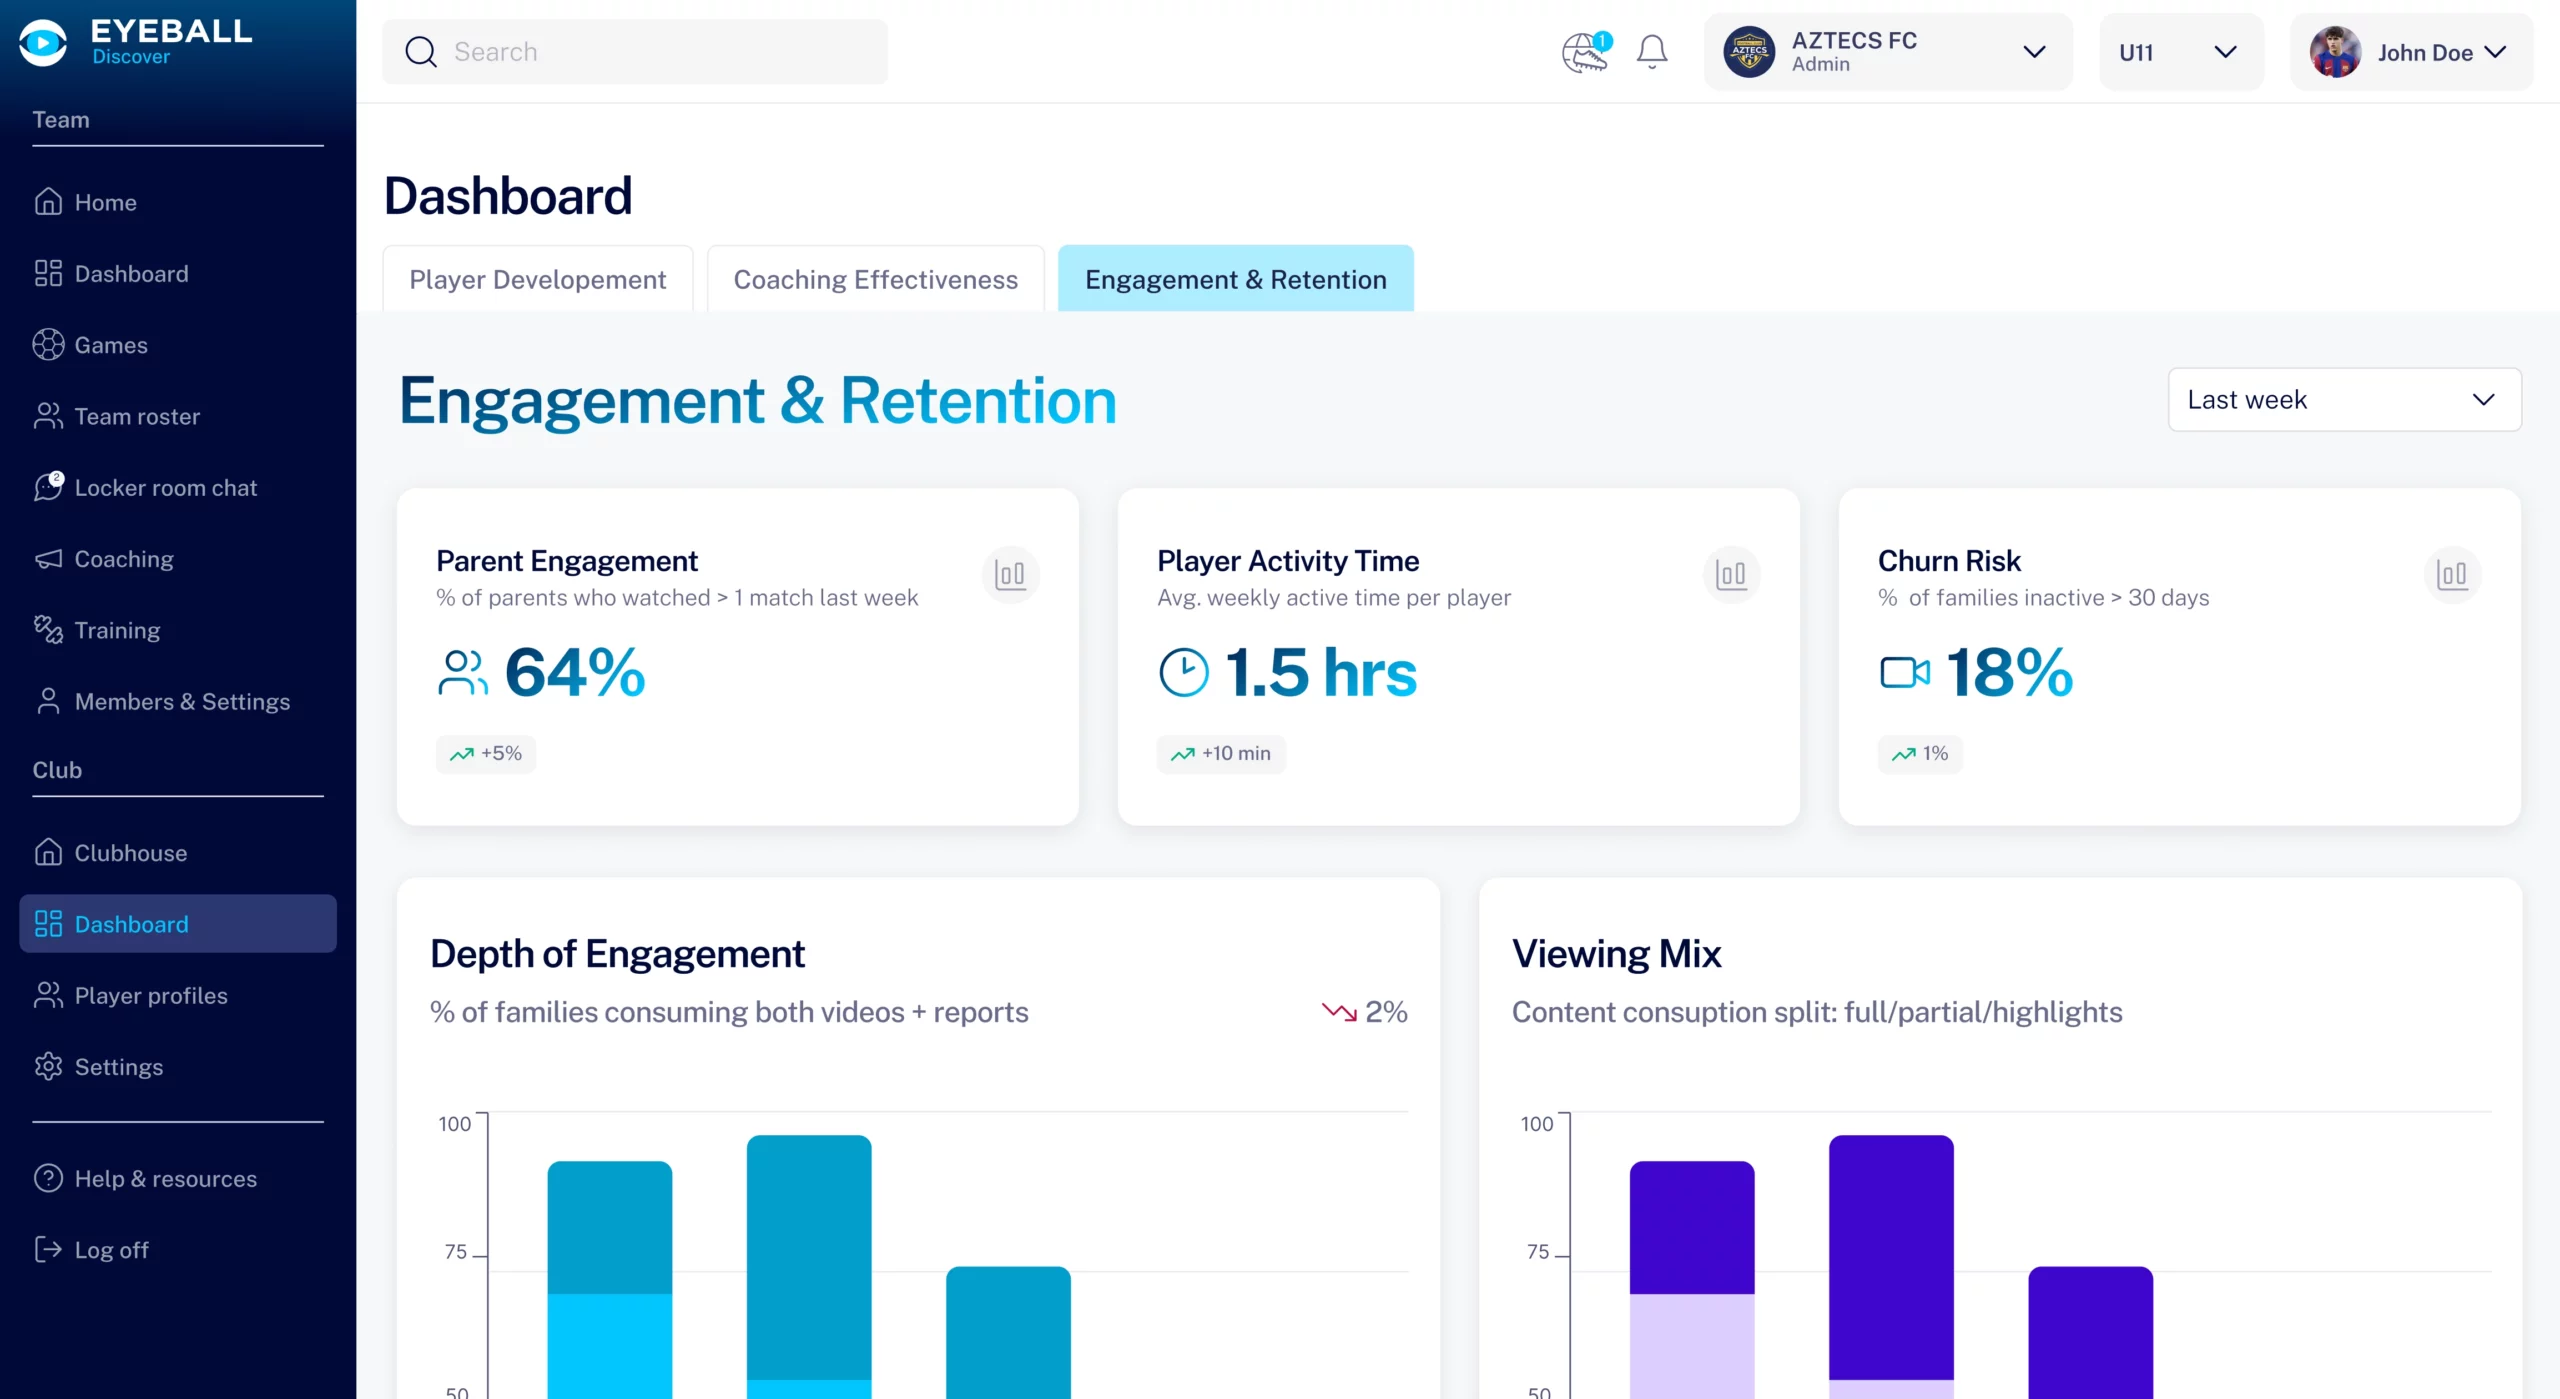Open Player Activity Time chart icon
Image resolution: width=2560 pixels, height=1399 pixels.
(x=1731, y=574)
